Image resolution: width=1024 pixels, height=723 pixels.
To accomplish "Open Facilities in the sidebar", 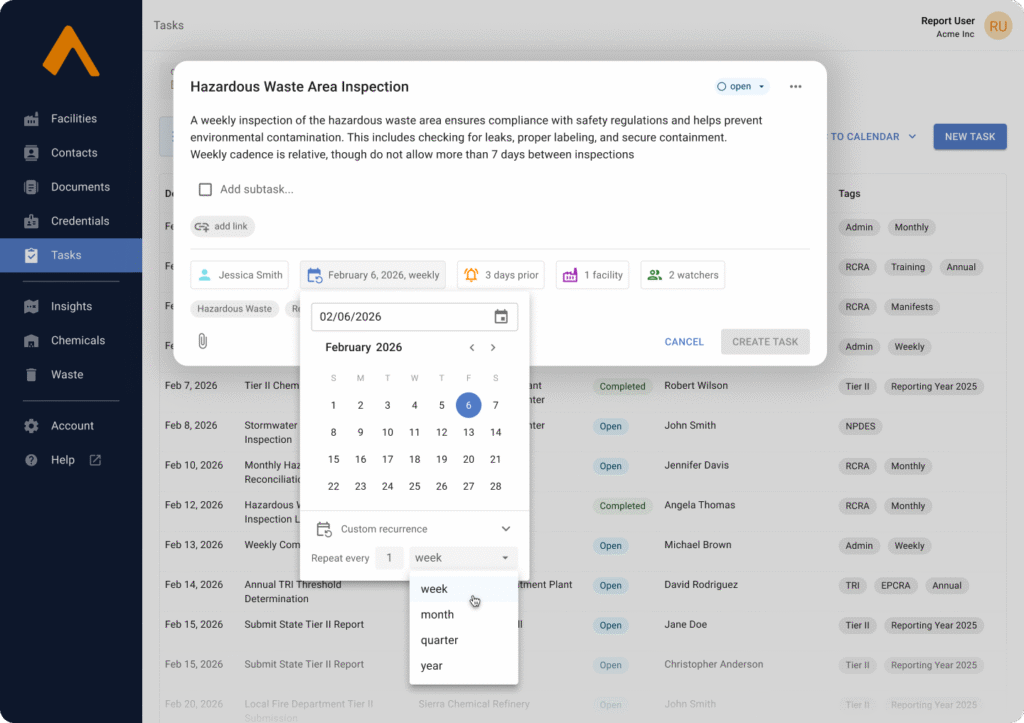I will click(x=73, y=119).
